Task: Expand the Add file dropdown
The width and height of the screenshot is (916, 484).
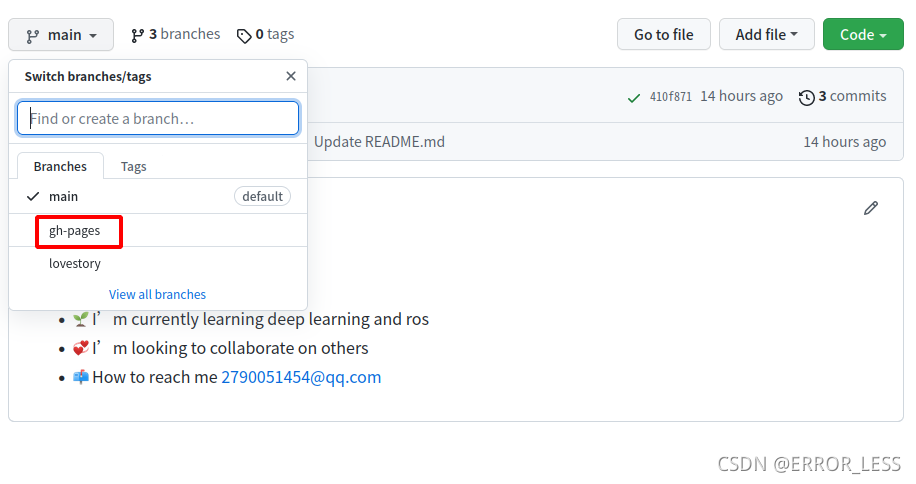Action: coord(766,34)
